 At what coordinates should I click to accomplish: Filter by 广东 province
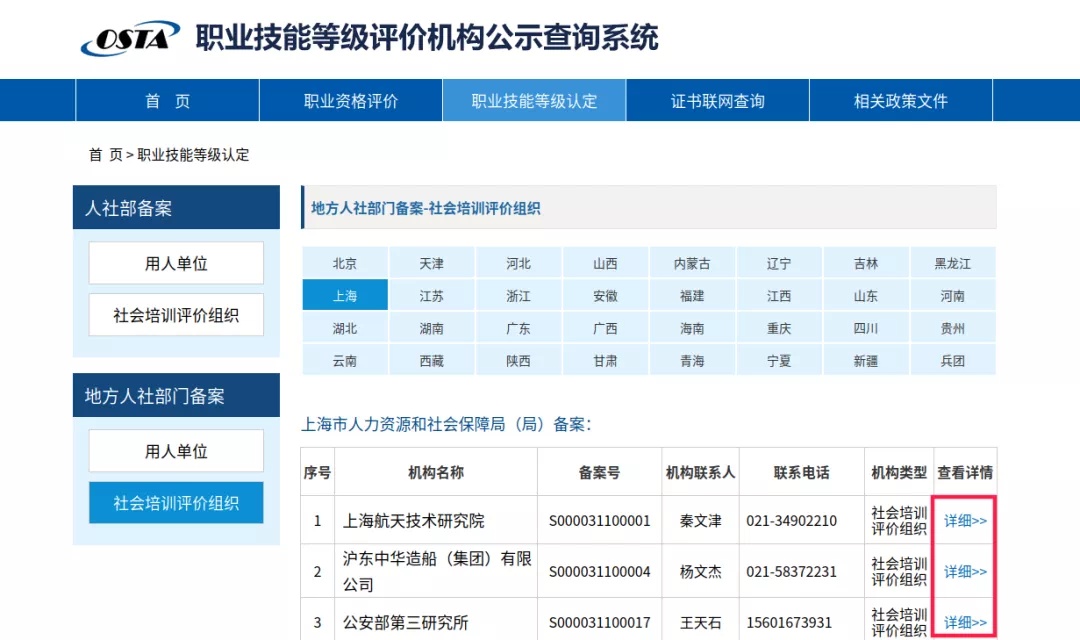point(518,328)
